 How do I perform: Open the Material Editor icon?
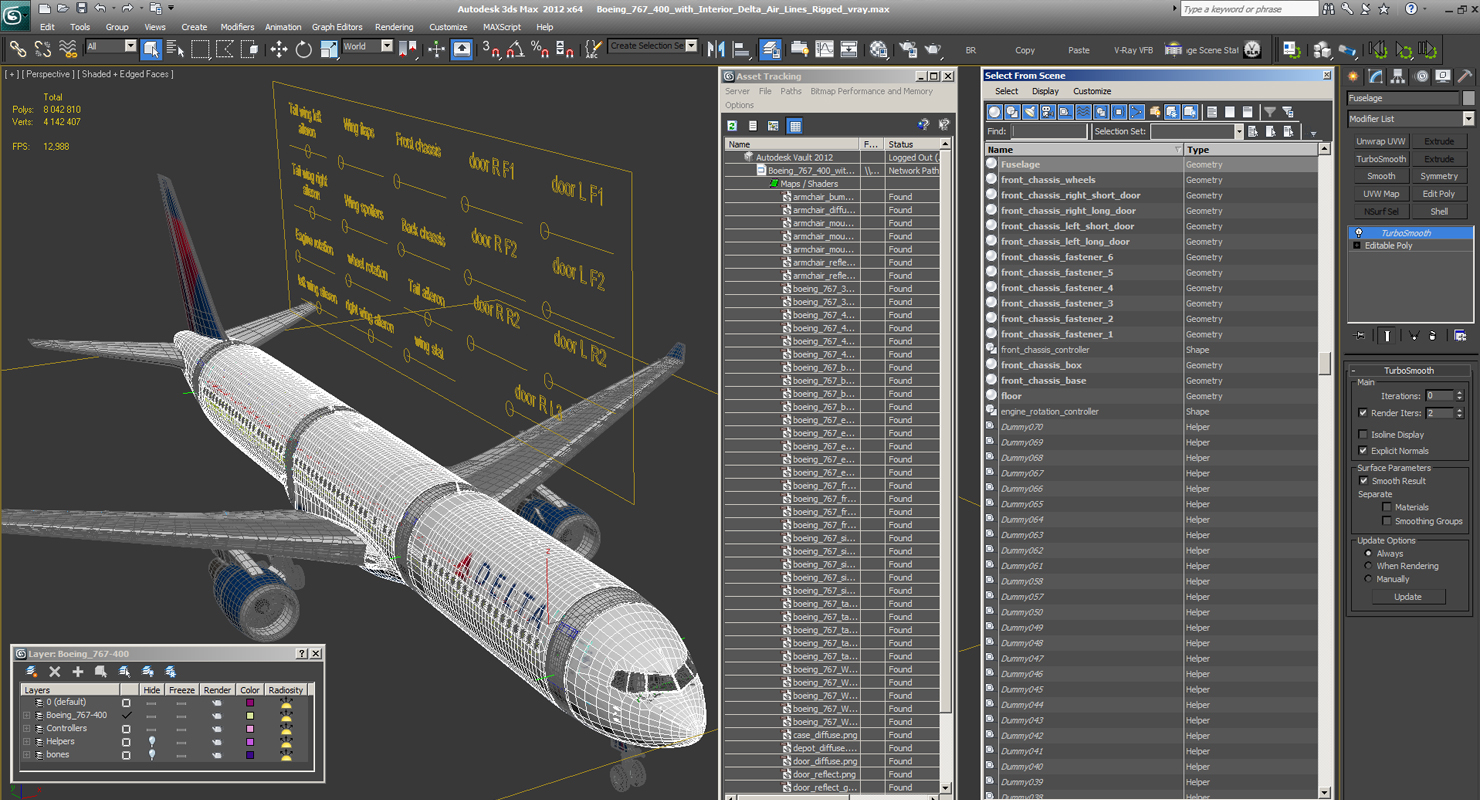878,48
